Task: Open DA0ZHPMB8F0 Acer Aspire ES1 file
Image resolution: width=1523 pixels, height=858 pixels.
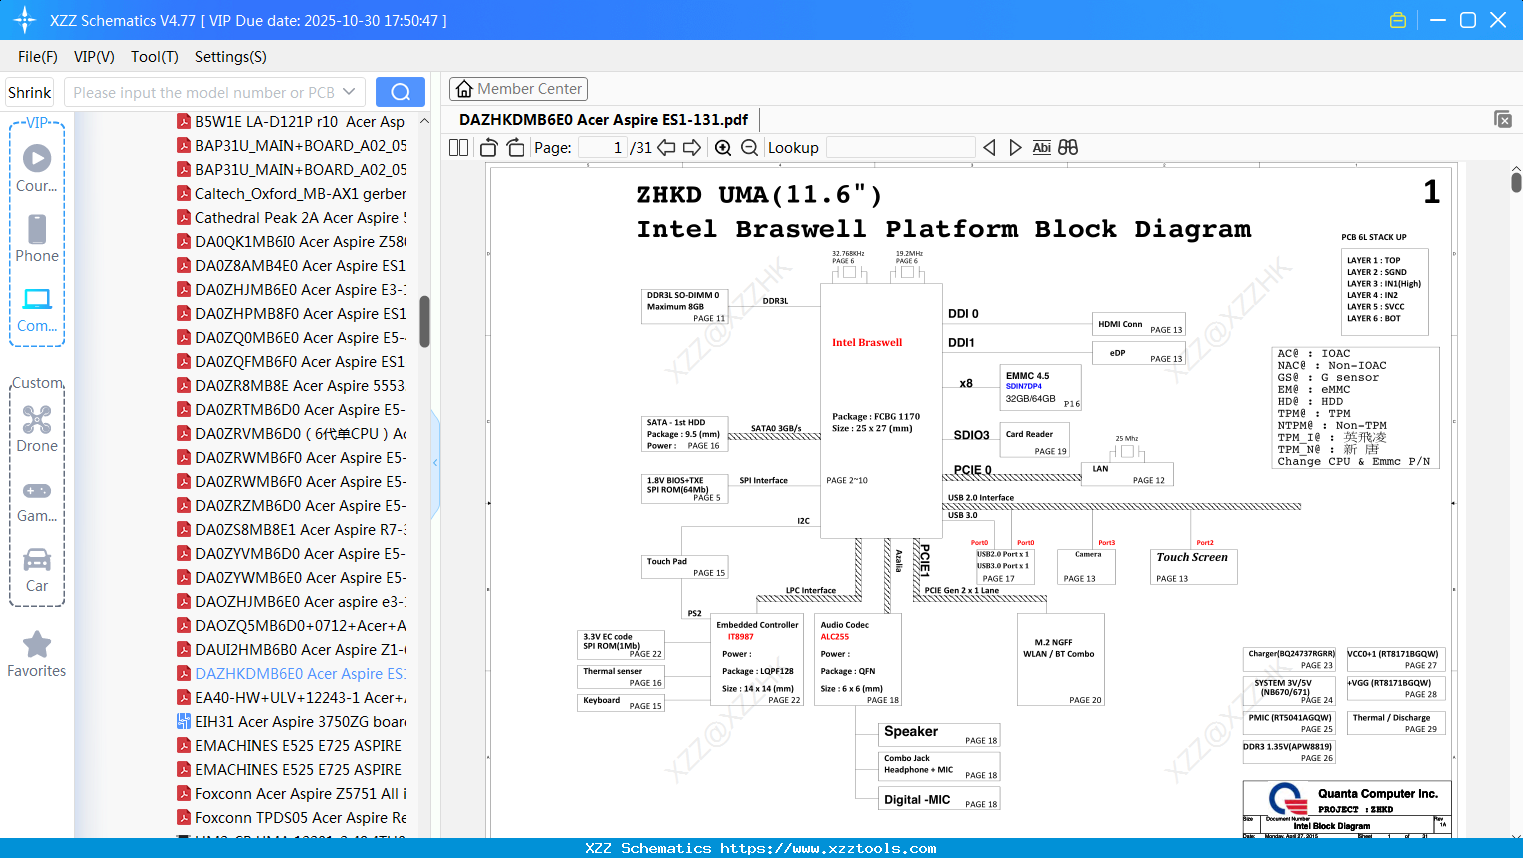Action: pyautogui.click(x=291, y=314)
